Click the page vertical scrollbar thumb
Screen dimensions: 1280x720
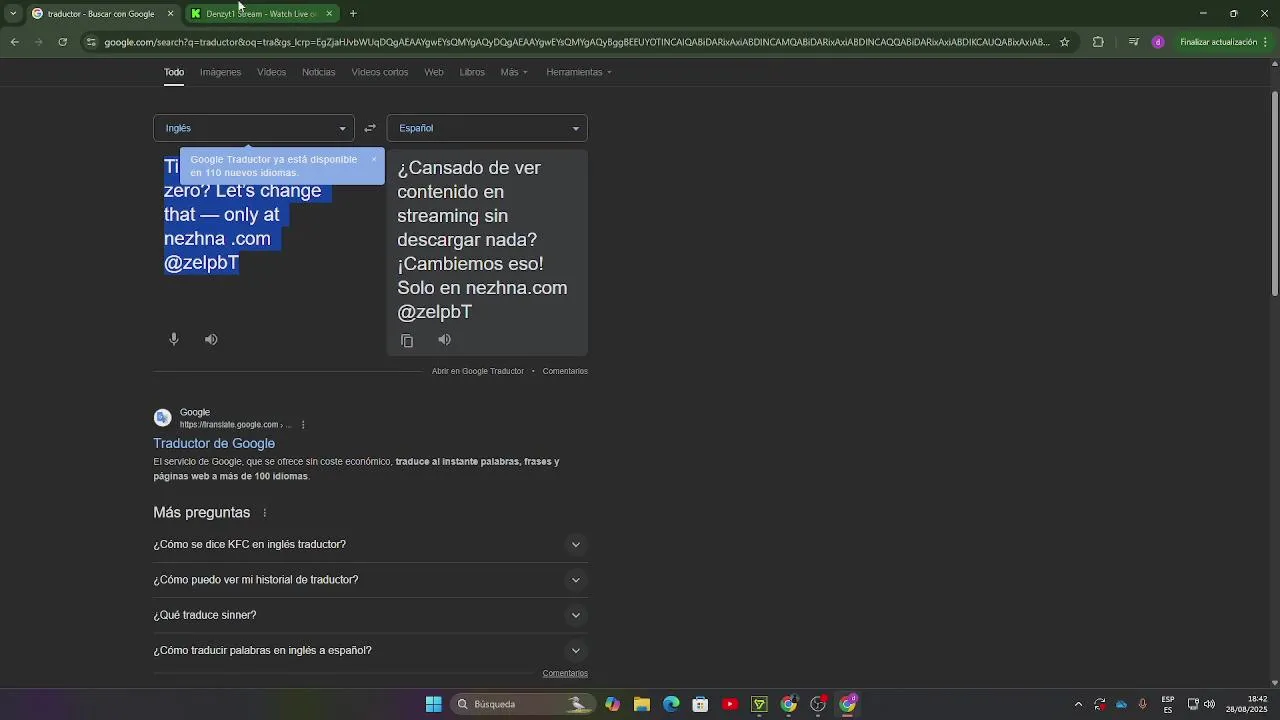[x=1275, y=193]
